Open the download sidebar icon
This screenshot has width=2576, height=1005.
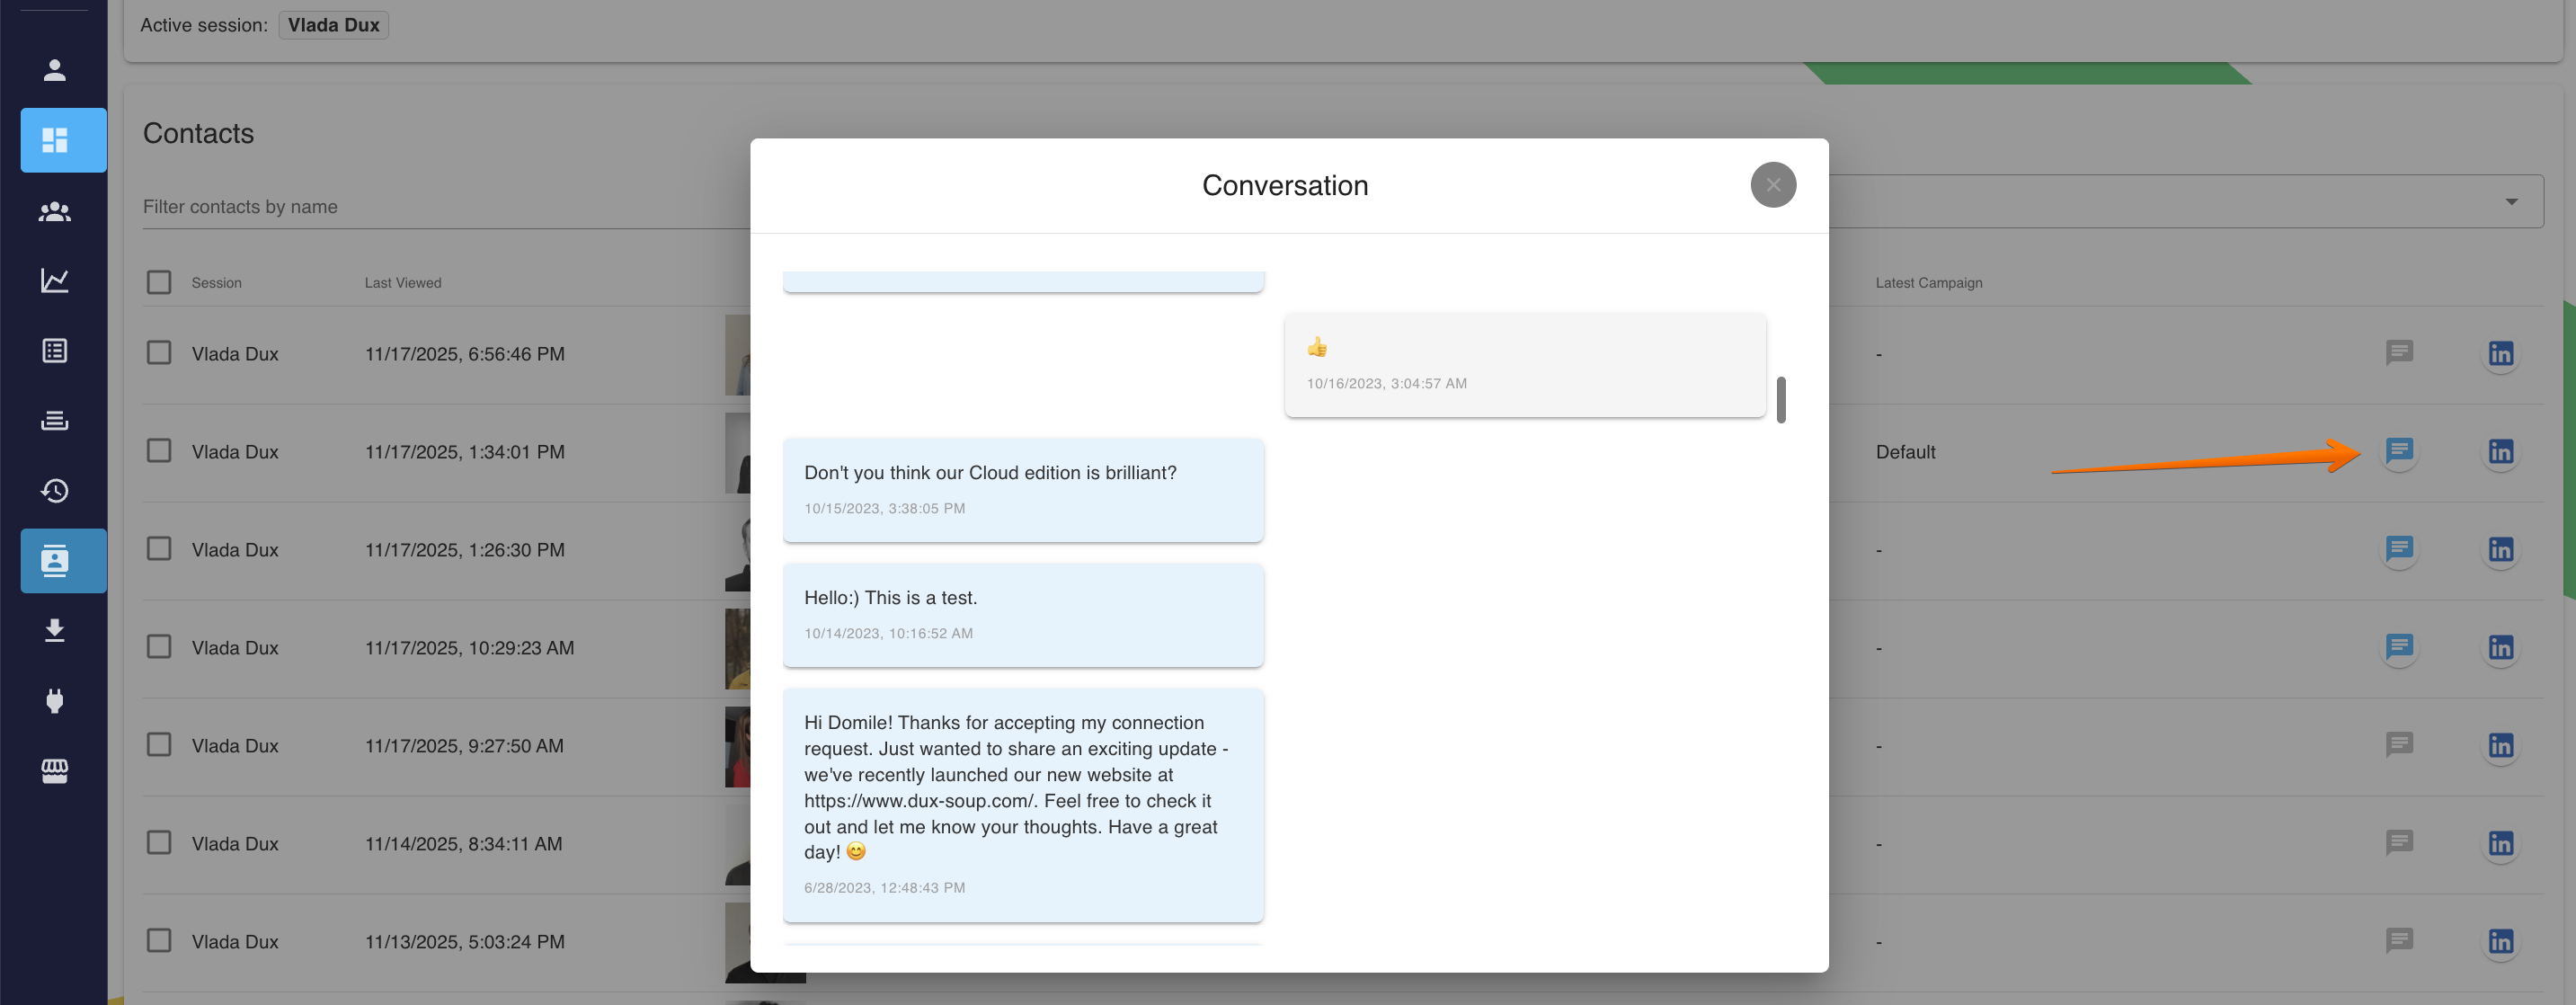pos(55,630)
